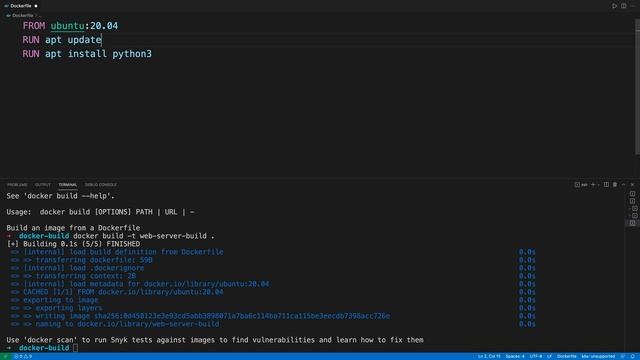
Task: Select the first terminal in side list
Action: [x=632, y=194]
